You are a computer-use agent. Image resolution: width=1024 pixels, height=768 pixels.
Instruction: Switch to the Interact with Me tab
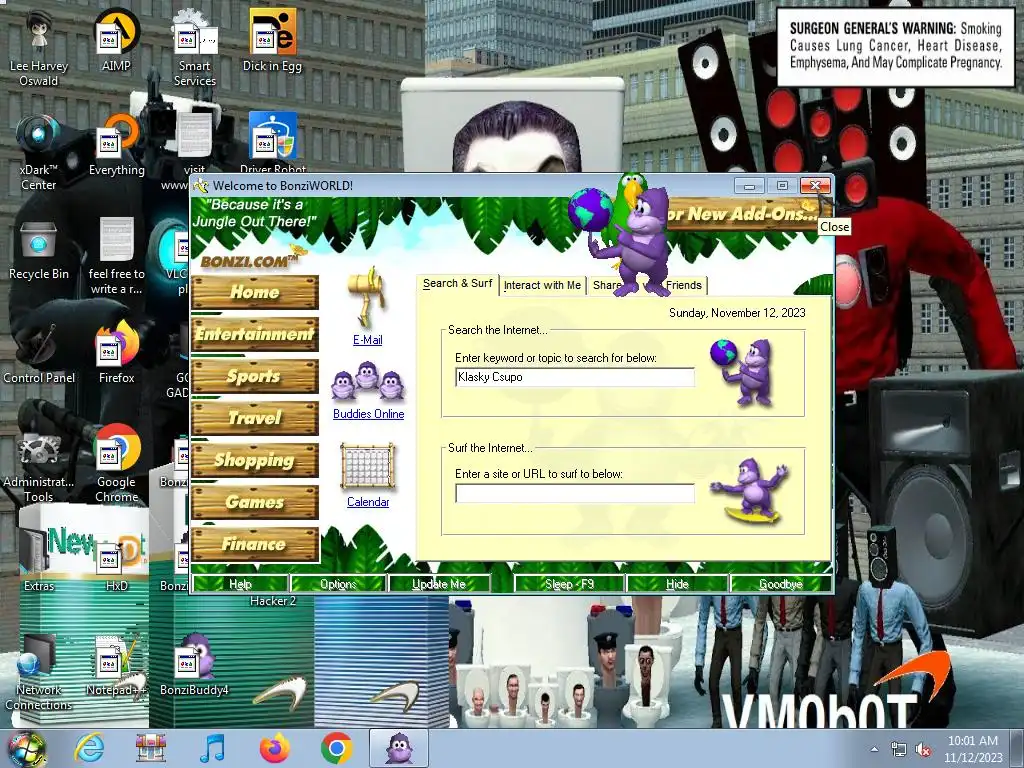[542, 285]
